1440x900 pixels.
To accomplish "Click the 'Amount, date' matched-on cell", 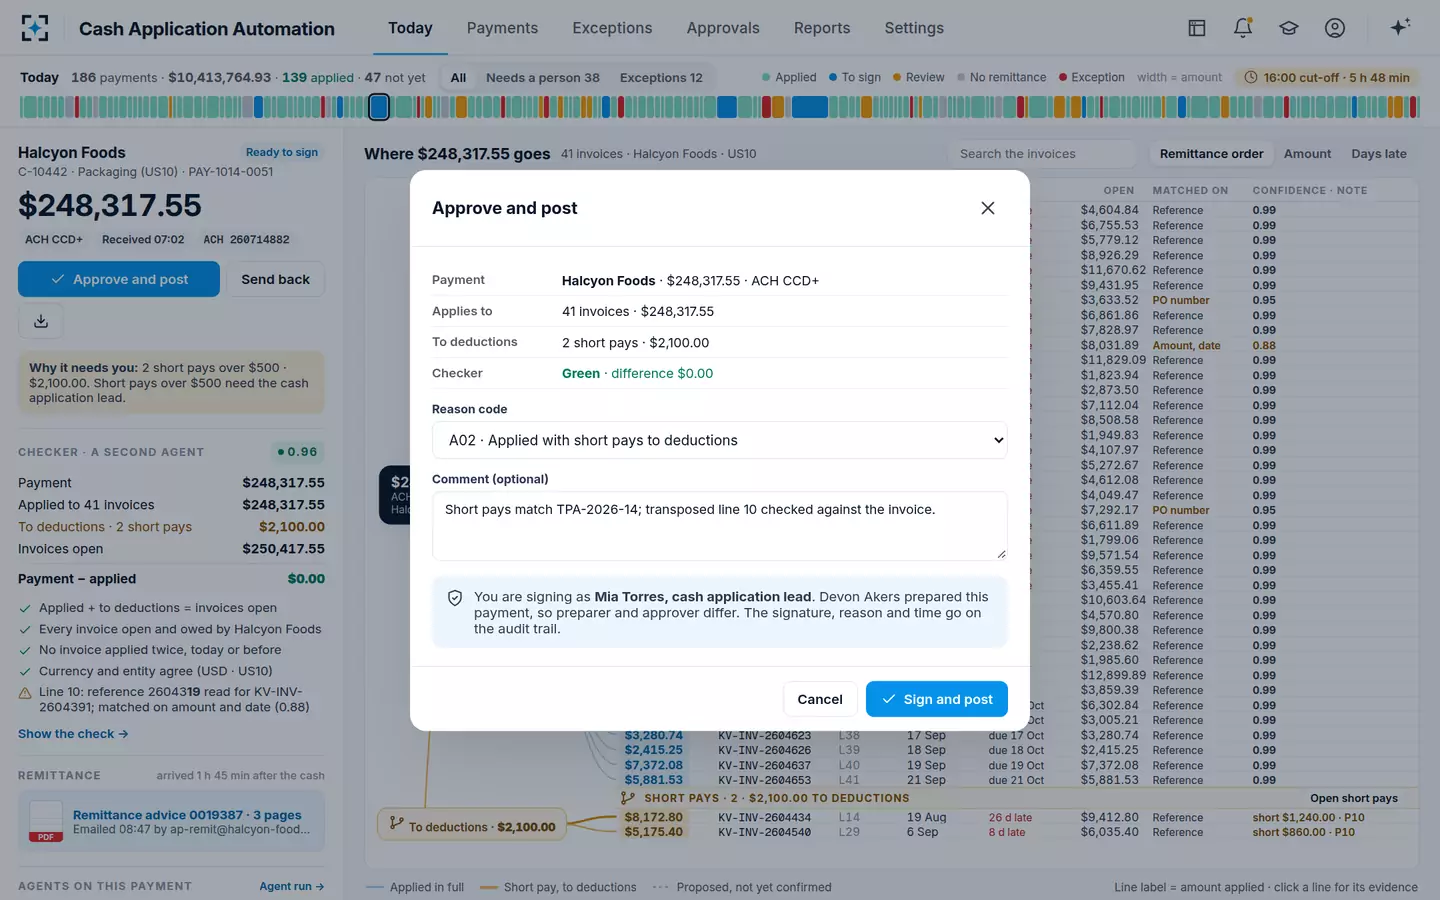I will pyautogui.click(x=1186, y=345).
